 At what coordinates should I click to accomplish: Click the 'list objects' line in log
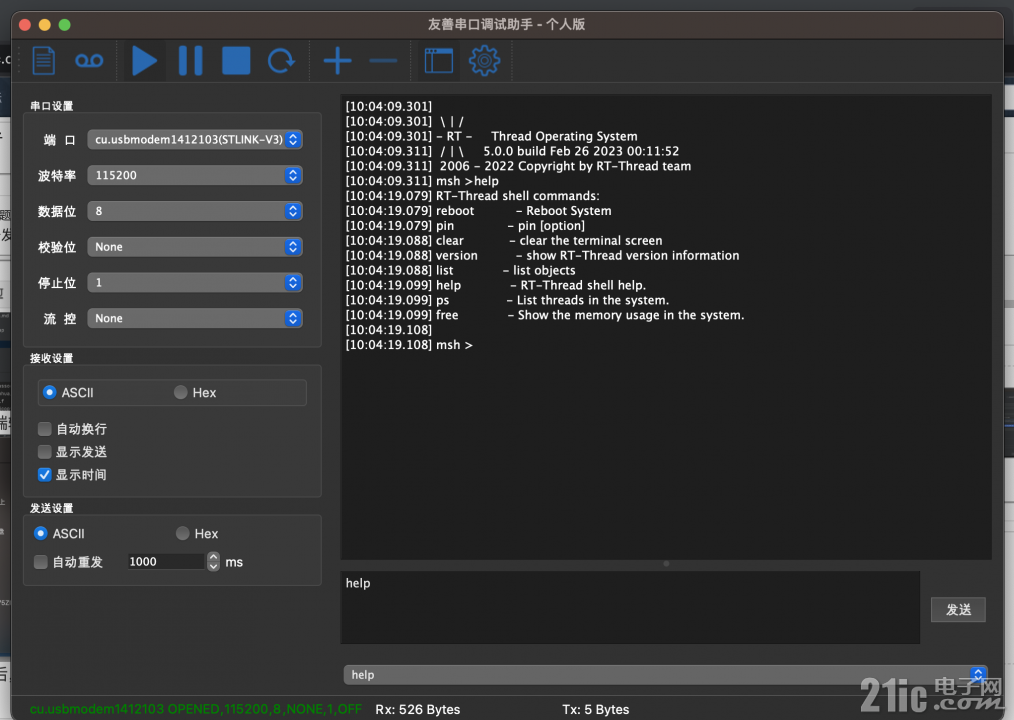click(x=460, y=270)
